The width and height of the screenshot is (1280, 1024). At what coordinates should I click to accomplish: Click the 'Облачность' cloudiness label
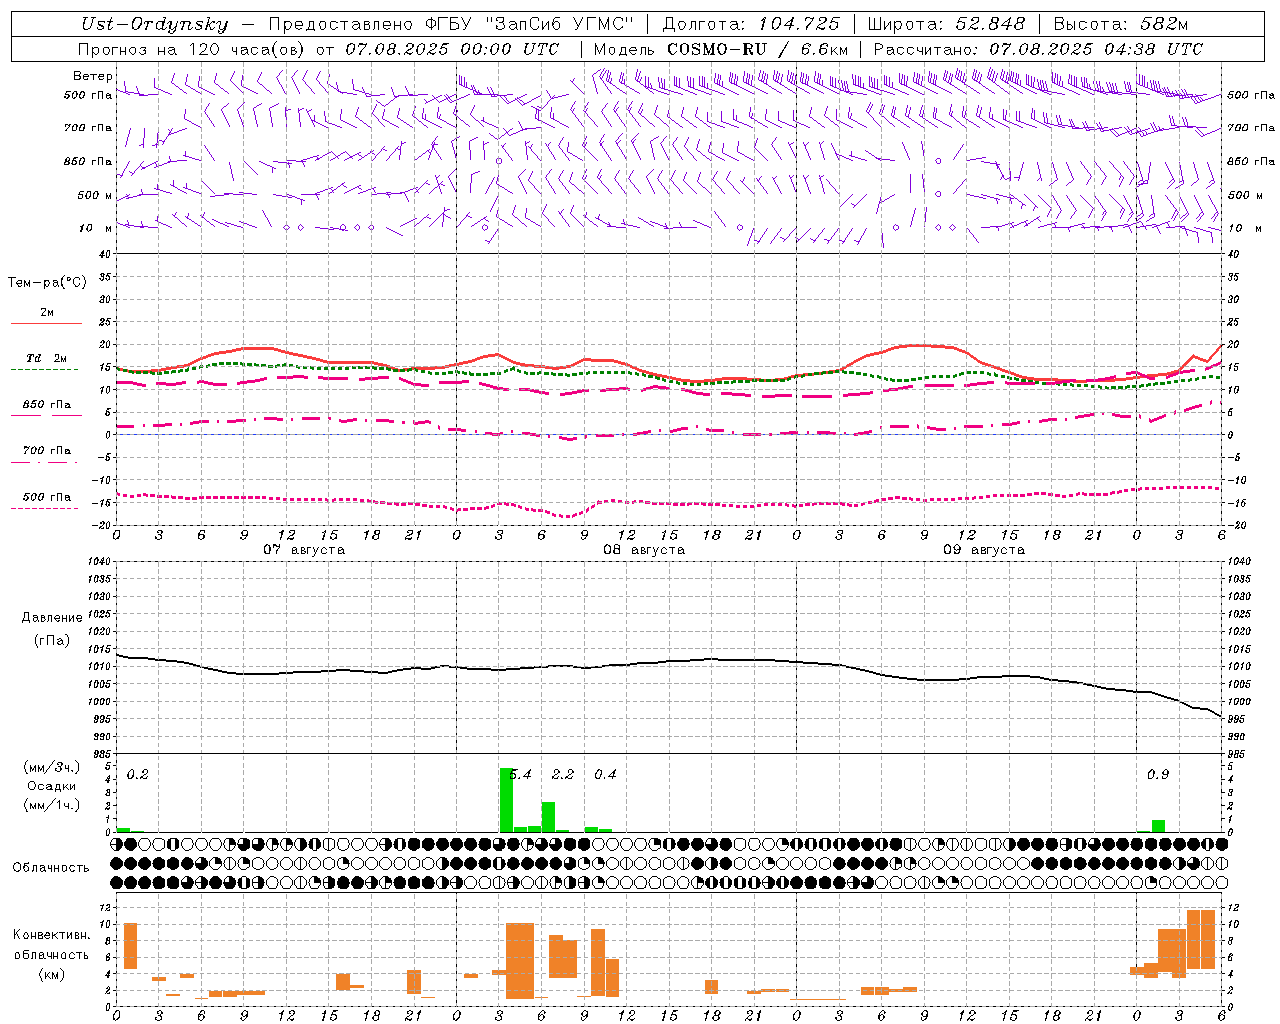click(51, 867)
